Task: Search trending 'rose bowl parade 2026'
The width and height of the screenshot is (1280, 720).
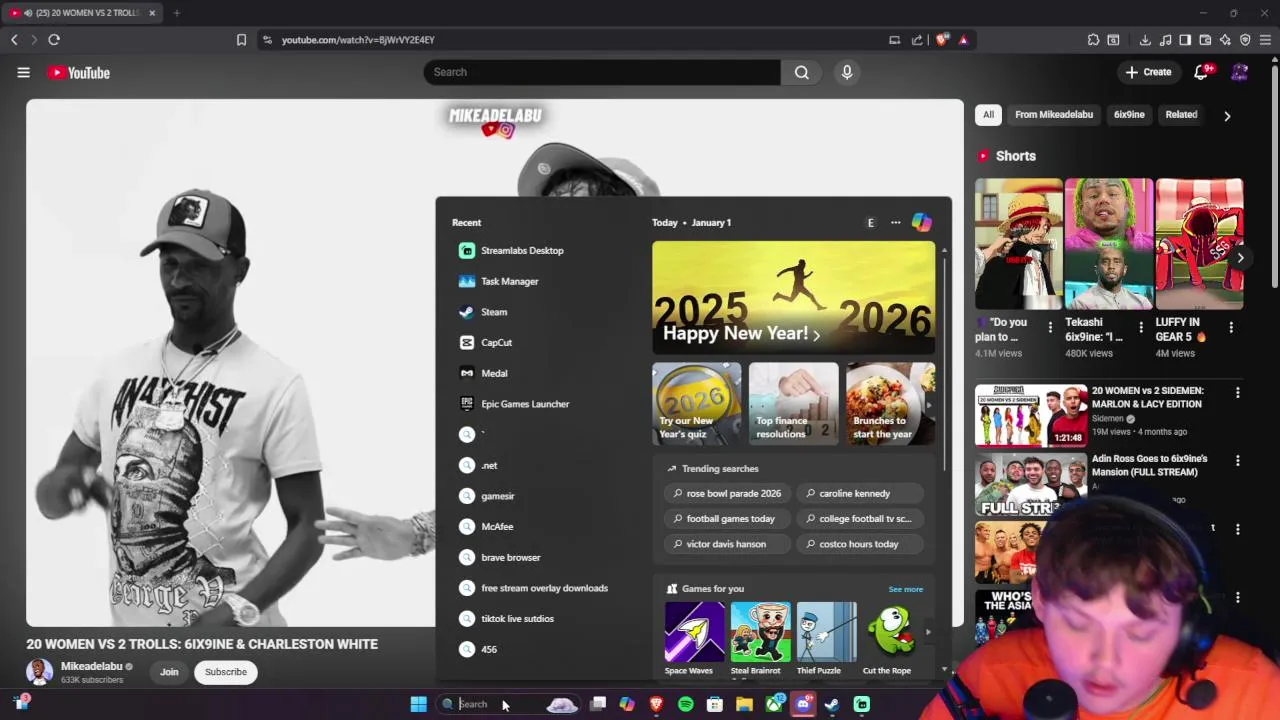Action: pyautogui.click(x=727, y=493)
